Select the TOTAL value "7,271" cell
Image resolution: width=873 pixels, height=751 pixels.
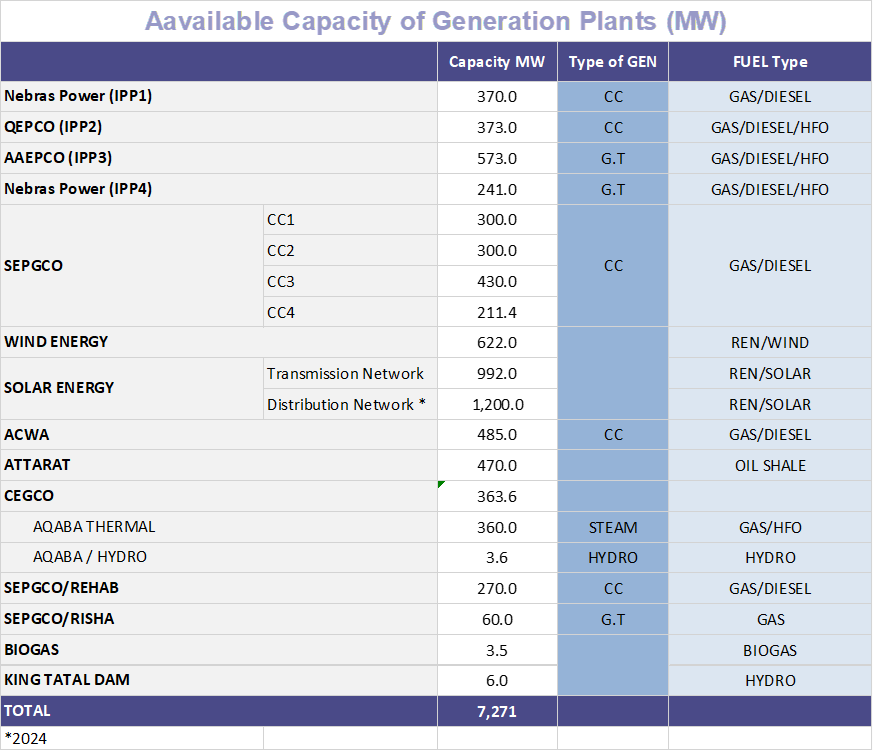[x=497, y=711]
